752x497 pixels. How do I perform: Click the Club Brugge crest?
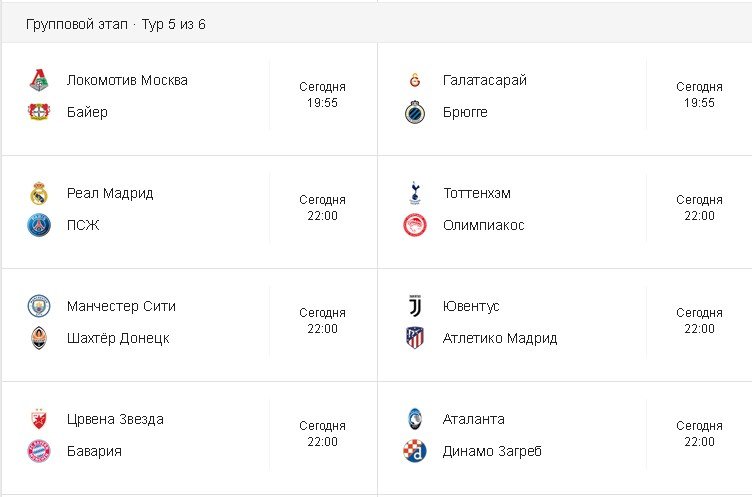415,112
